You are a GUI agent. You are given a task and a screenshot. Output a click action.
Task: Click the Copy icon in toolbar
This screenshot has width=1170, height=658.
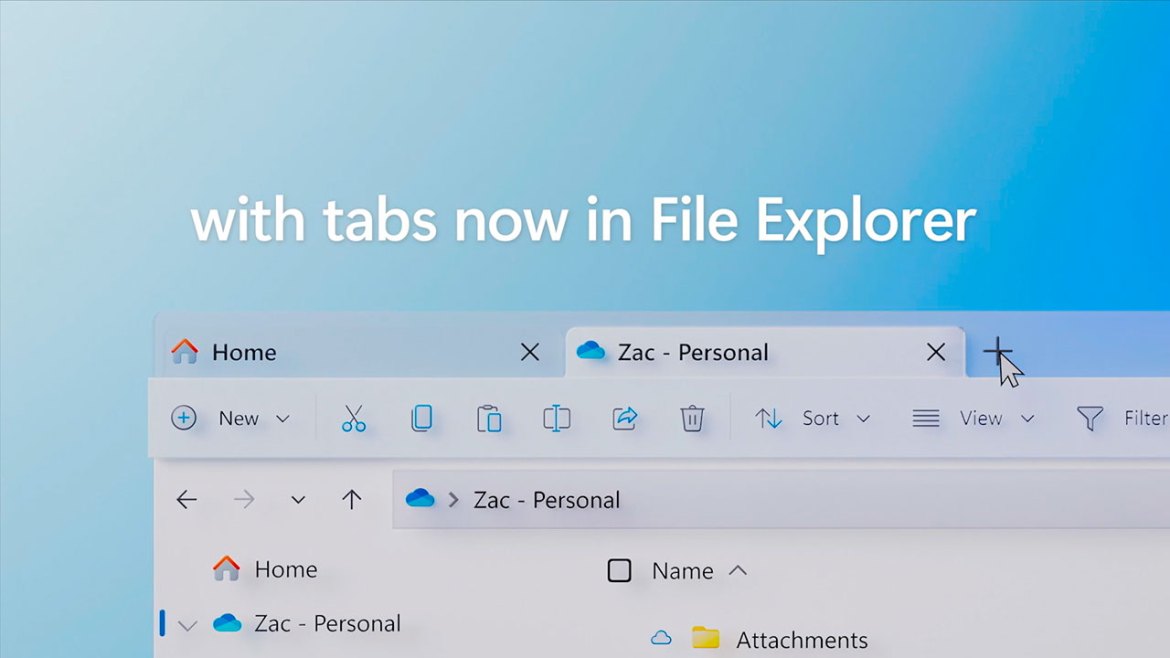click(x=422, y=419)
